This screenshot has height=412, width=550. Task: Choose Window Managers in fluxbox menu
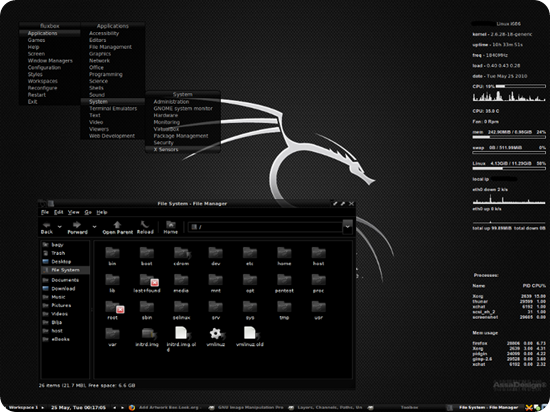coord(50,61)
